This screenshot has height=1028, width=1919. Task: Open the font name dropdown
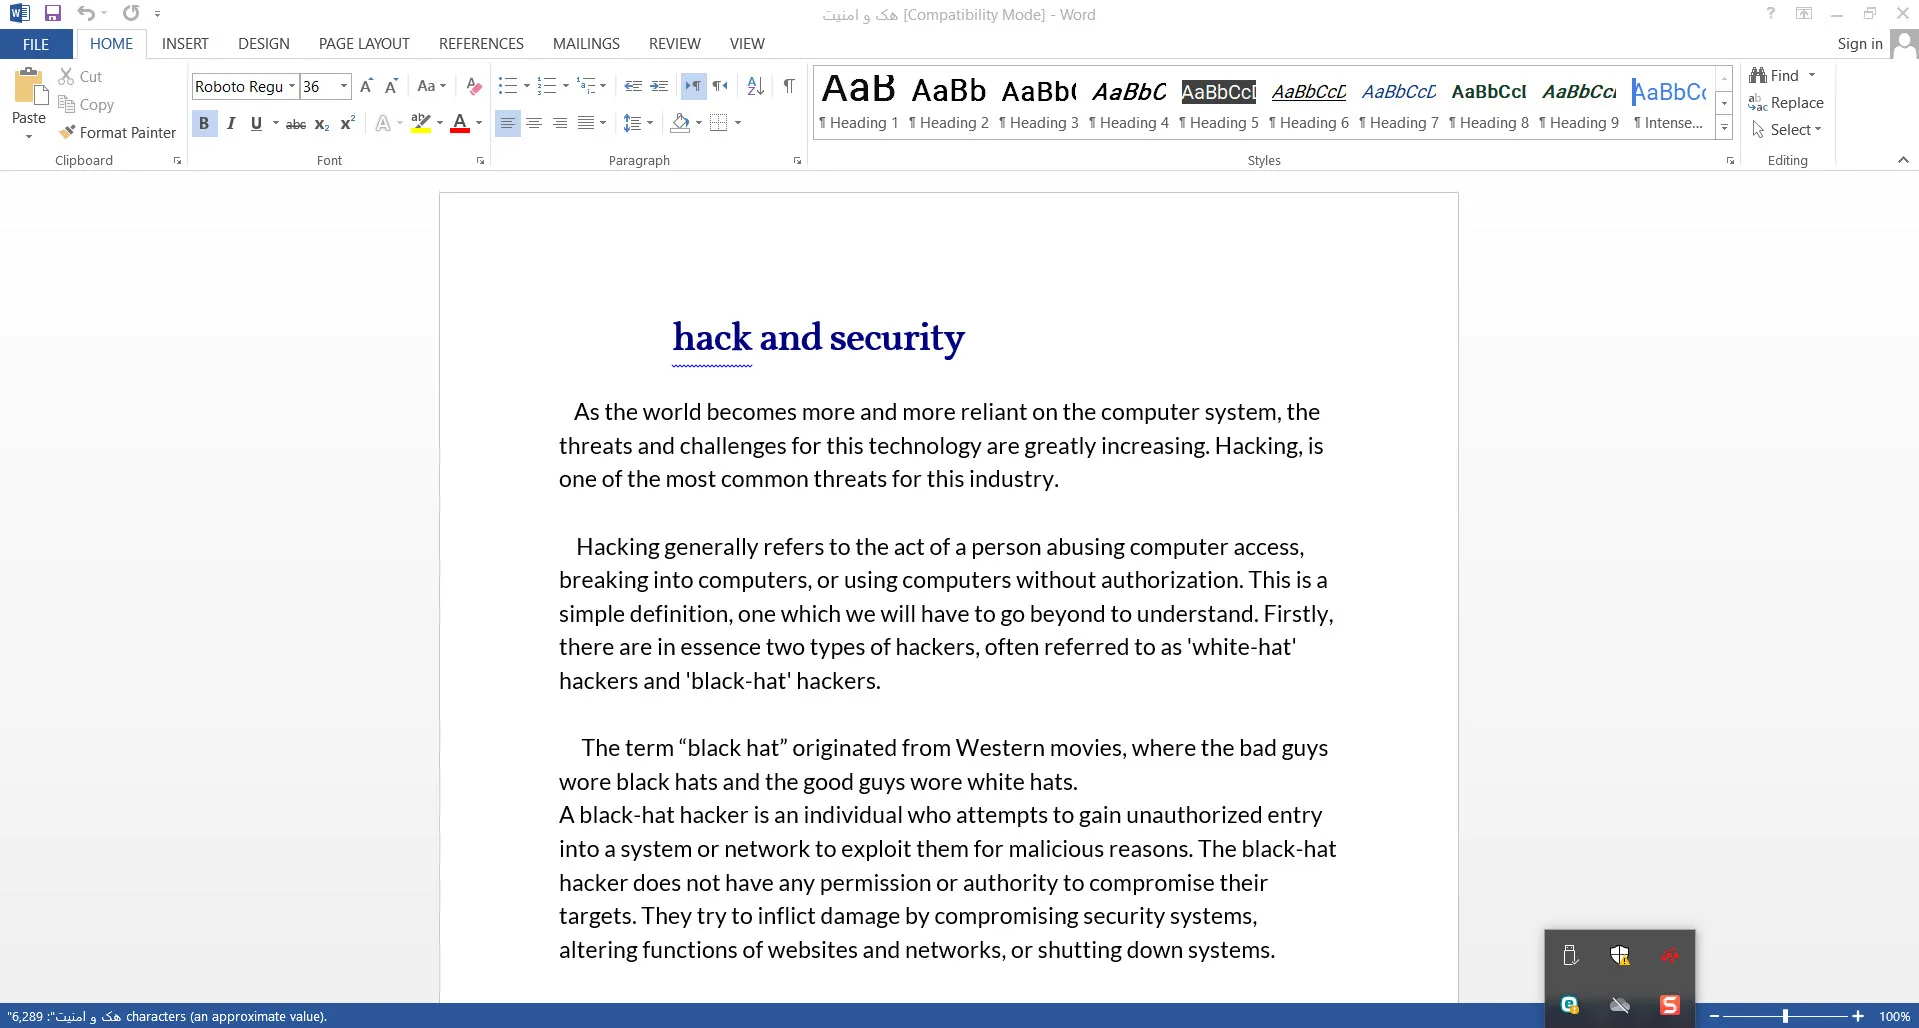[292, 86]
